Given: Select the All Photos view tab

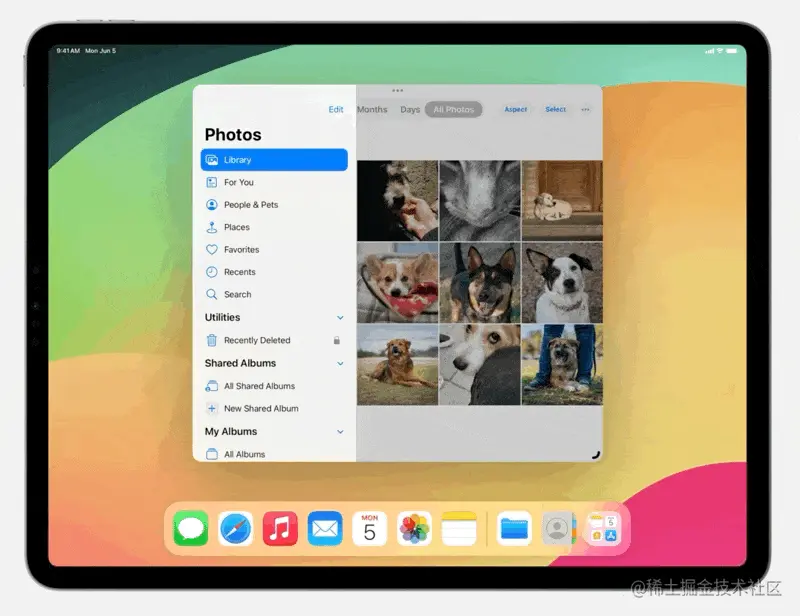Looking at the screenshot, I should pyautogui.click(x=454, y=109).
